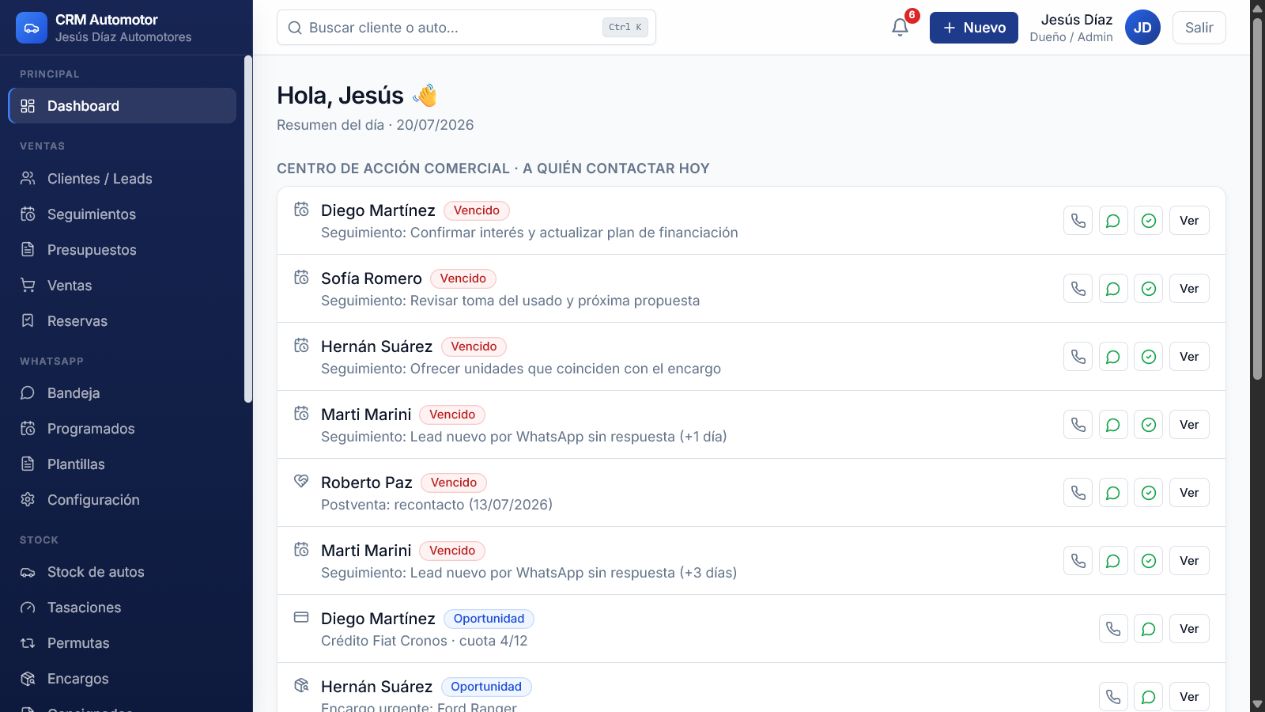The width and height of the screenshot is (1265, 712).
Task: Mark Hernán Suárez Vencido follow-up as done
Action: coord(1149,357)
